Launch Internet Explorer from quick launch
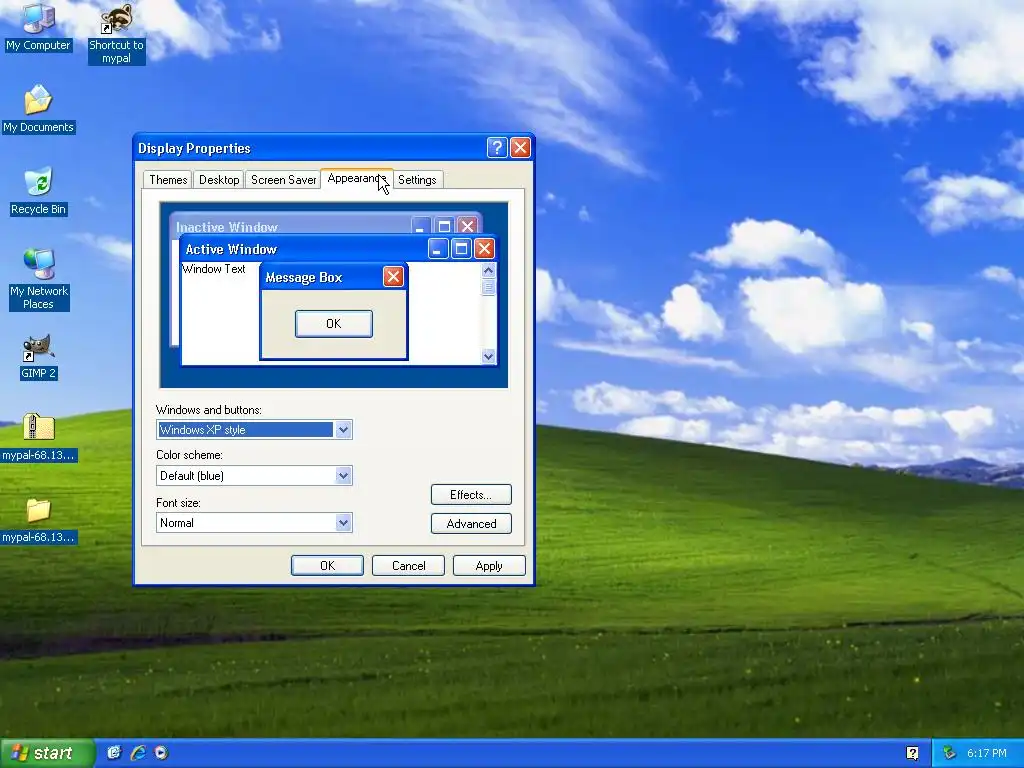Viewport: 1024px width, 768px height. [x=138, y=753]
